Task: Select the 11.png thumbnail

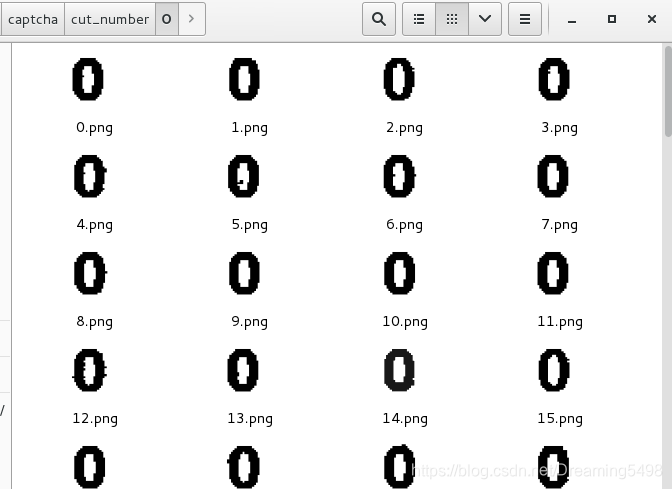Action: pos(553,273)
